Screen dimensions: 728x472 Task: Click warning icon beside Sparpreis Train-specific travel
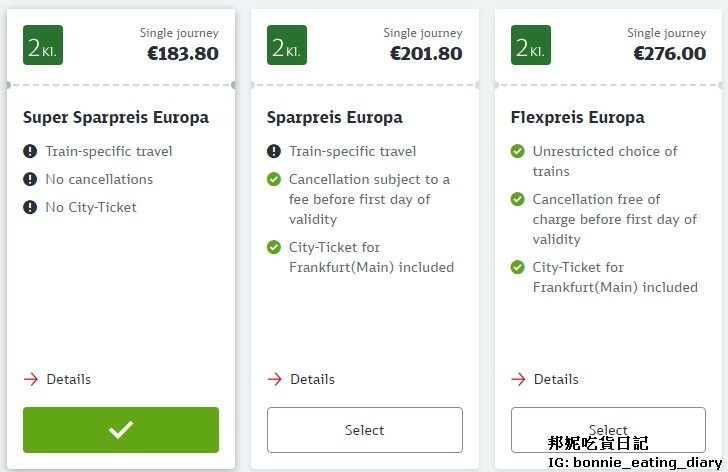click(x=274, y=152)
